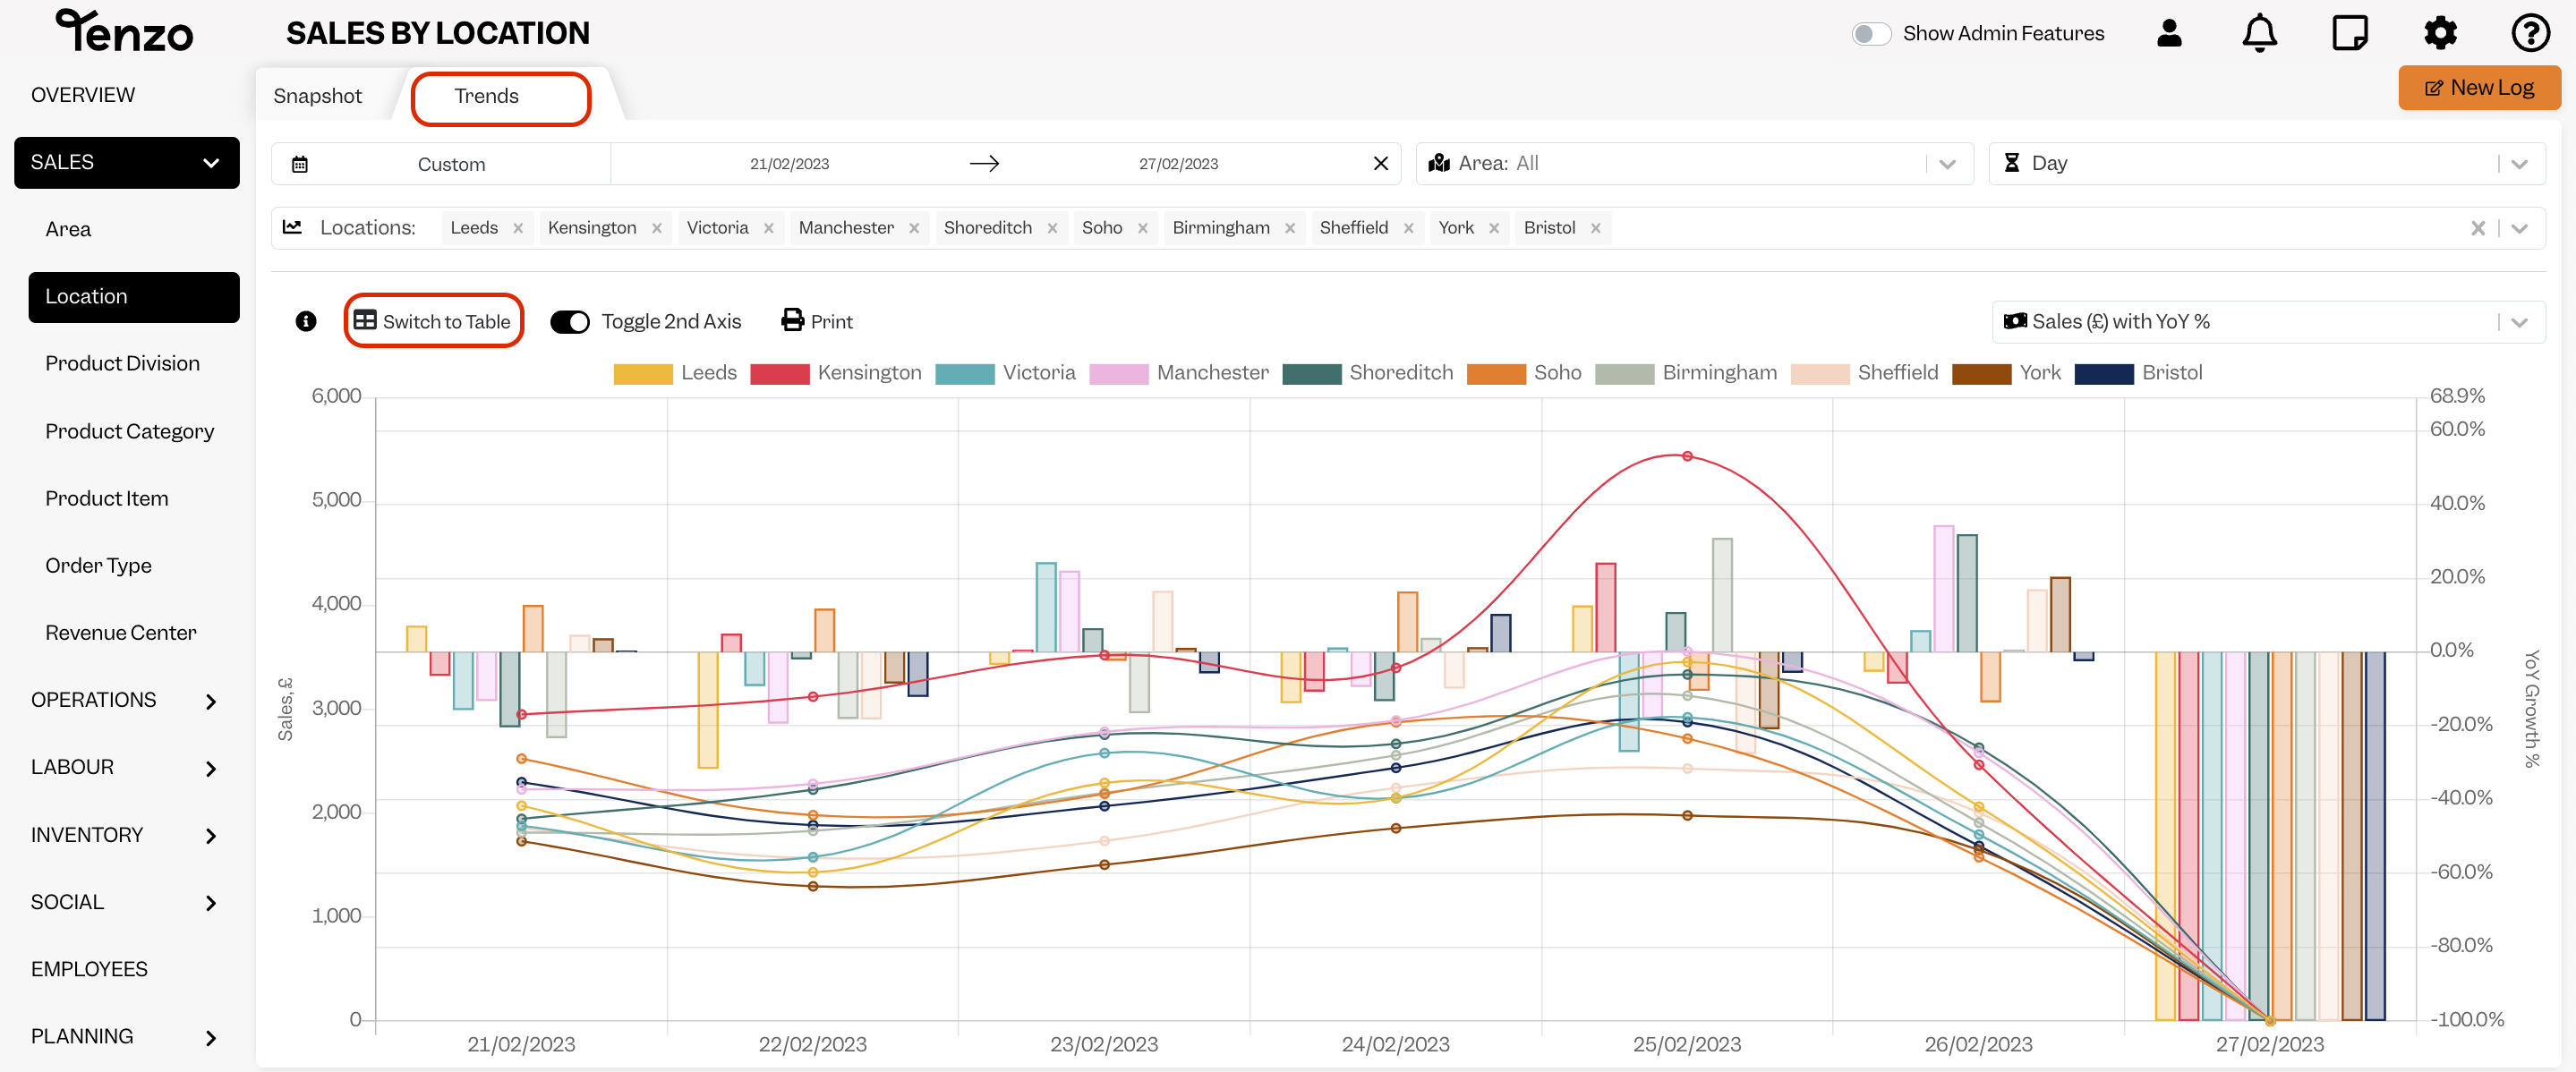Viewport: 2576px width, 1072px height.
Task: Open the notifications bell
Action: (2259, 33)
